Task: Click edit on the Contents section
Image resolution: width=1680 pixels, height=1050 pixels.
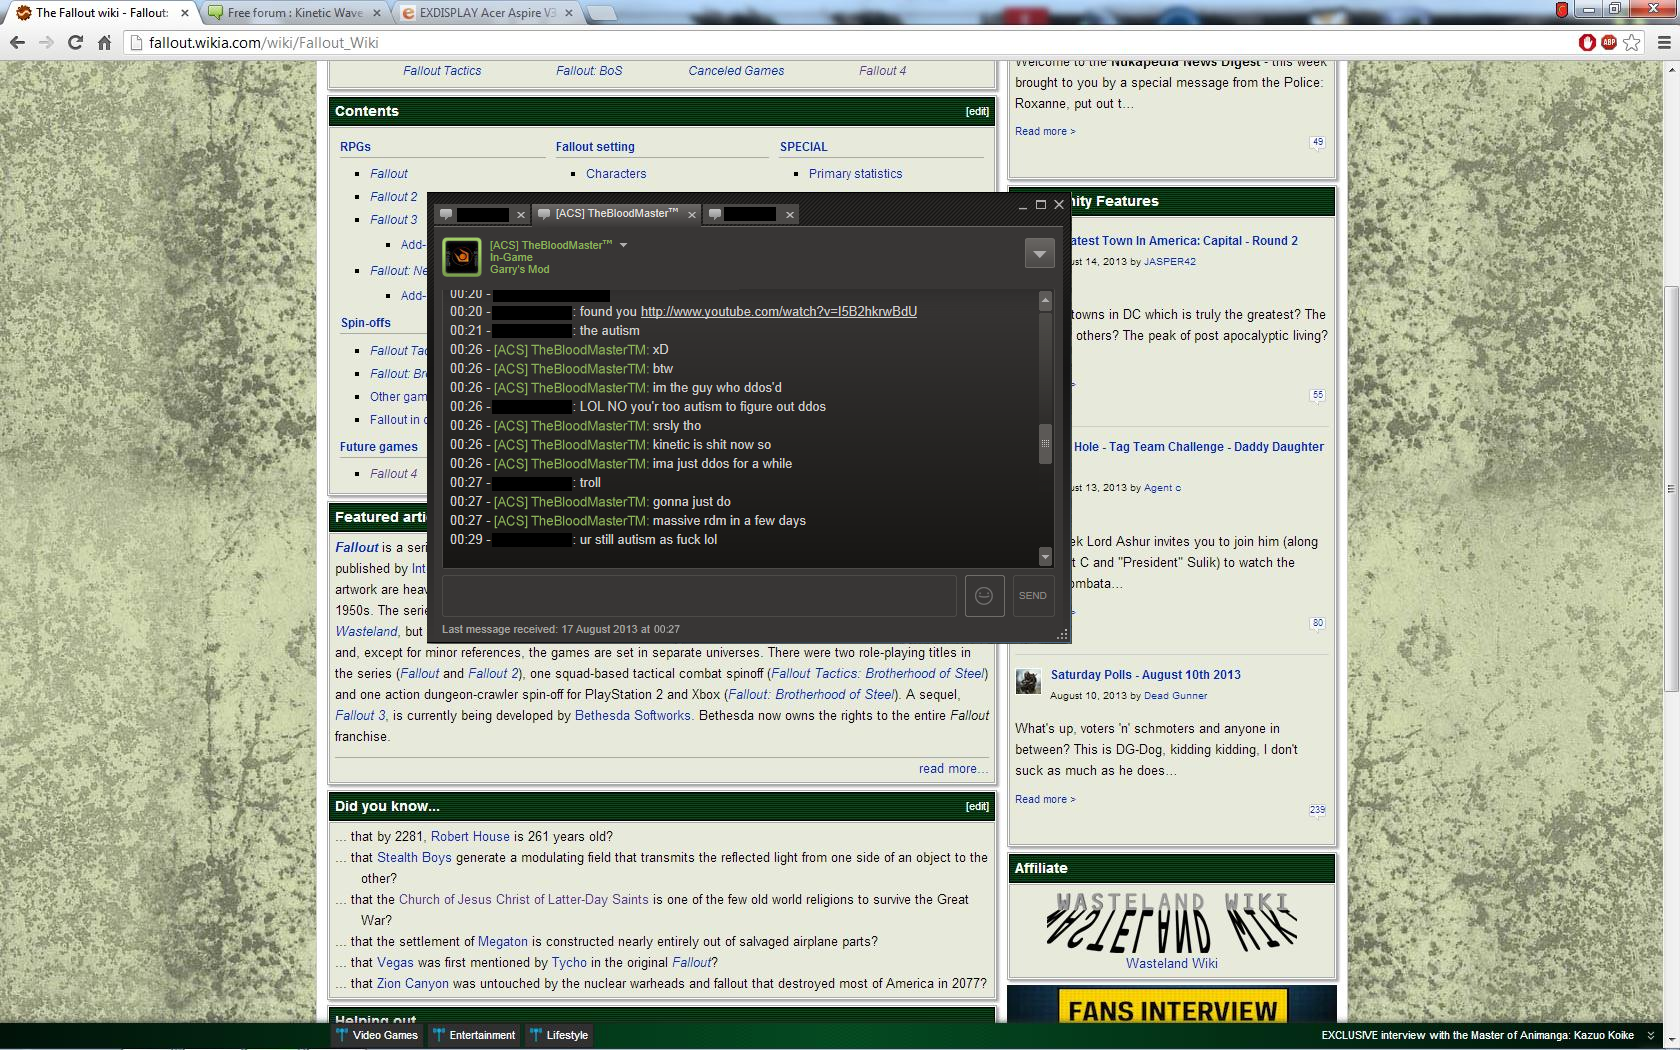Action: pyautogui.click(x=977, y=112)
